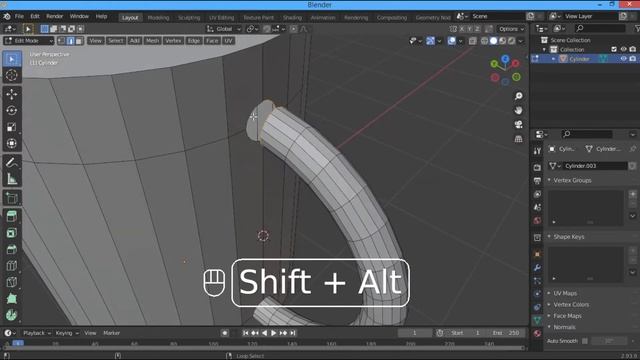
Task: Select the Rotate tool
Action: pos(11,111)
